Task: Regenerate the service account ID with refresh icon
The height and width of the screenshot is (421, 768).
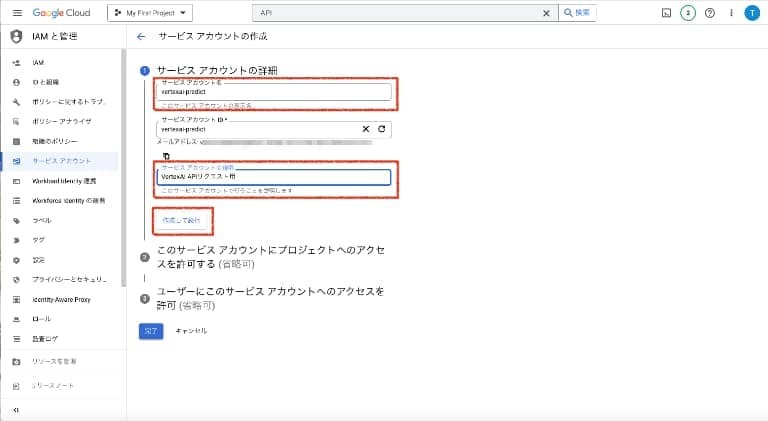Action: tap(382, 129)
